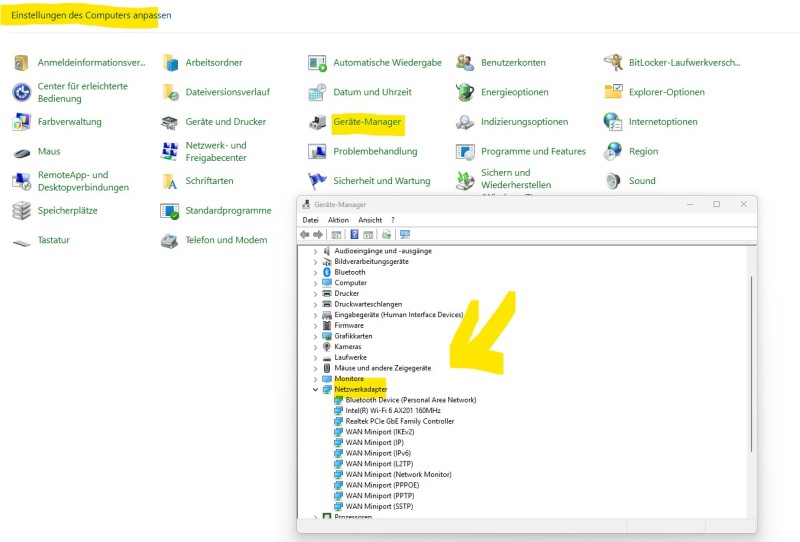Click the scan for hardware changes monitor icon
Screen dimensions: 800x542
click(x=404, y=235)
